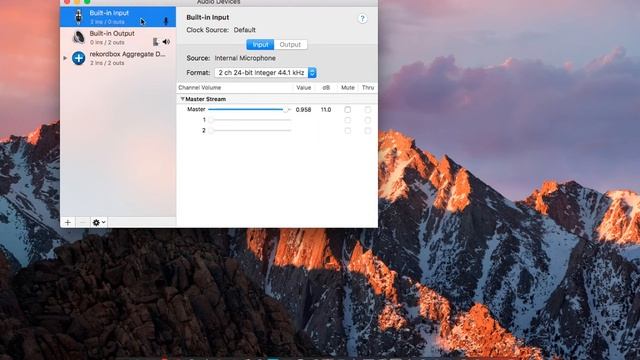Click the Master dB value 11.0 field
The width and height of the screenshot is (640, 360).
(326, 109)
